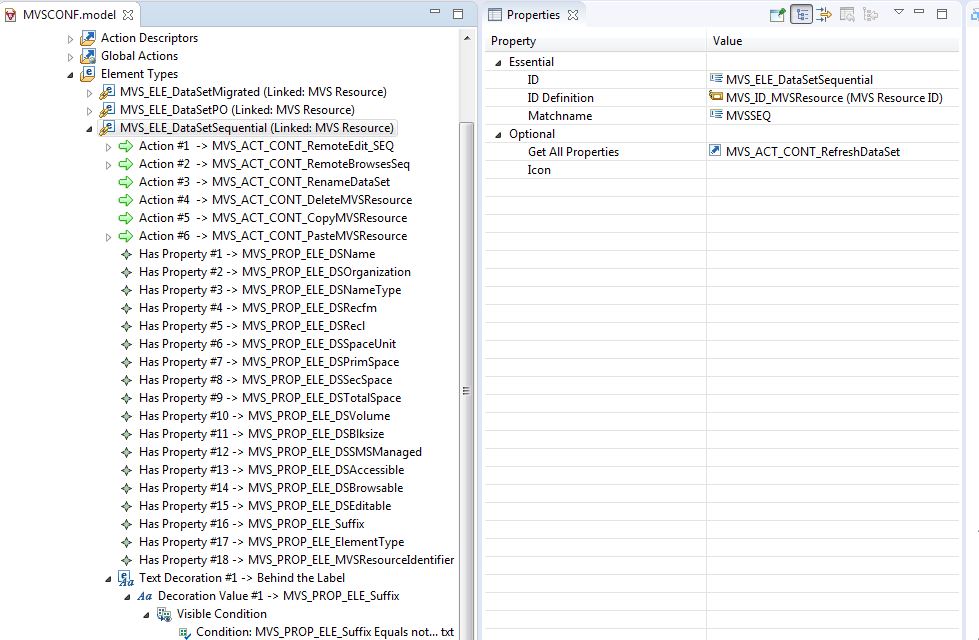Click the Text Decoration #1 icon
This screenshot has width=979, height=640.
[x=125, y=577]
